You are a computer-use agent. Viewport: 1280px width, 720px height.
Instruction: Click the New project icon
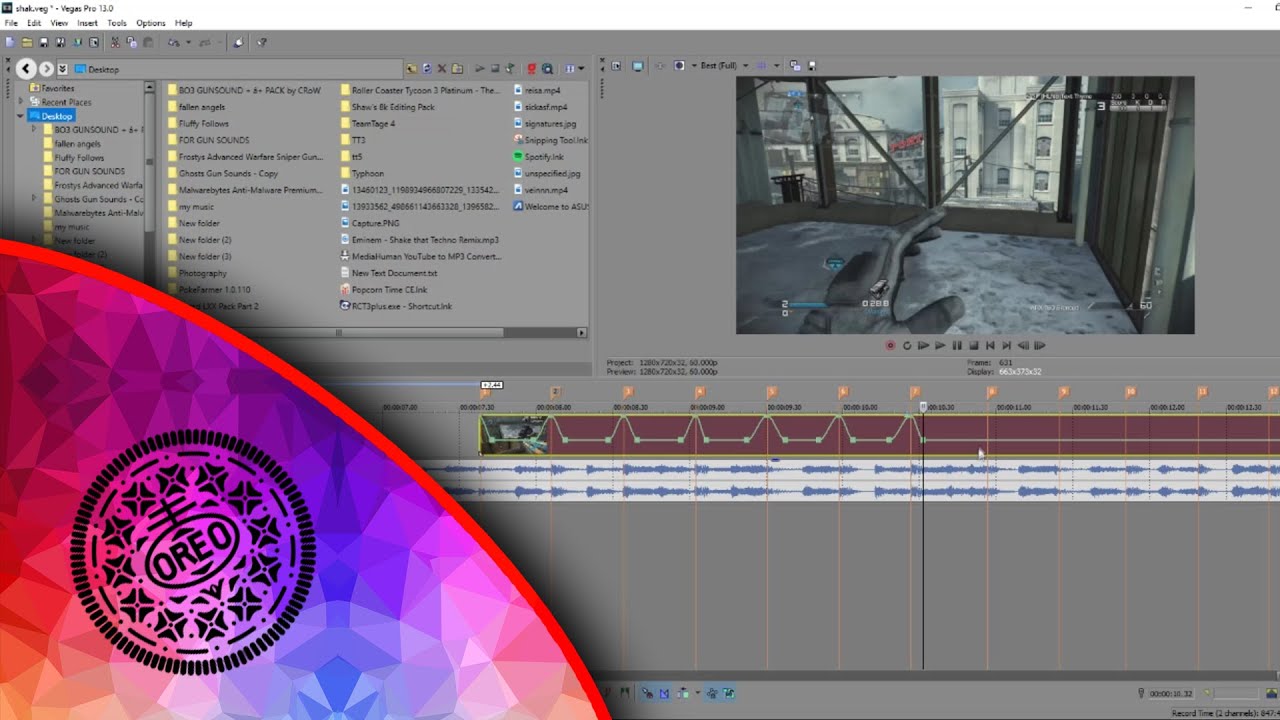pos(10,42)
